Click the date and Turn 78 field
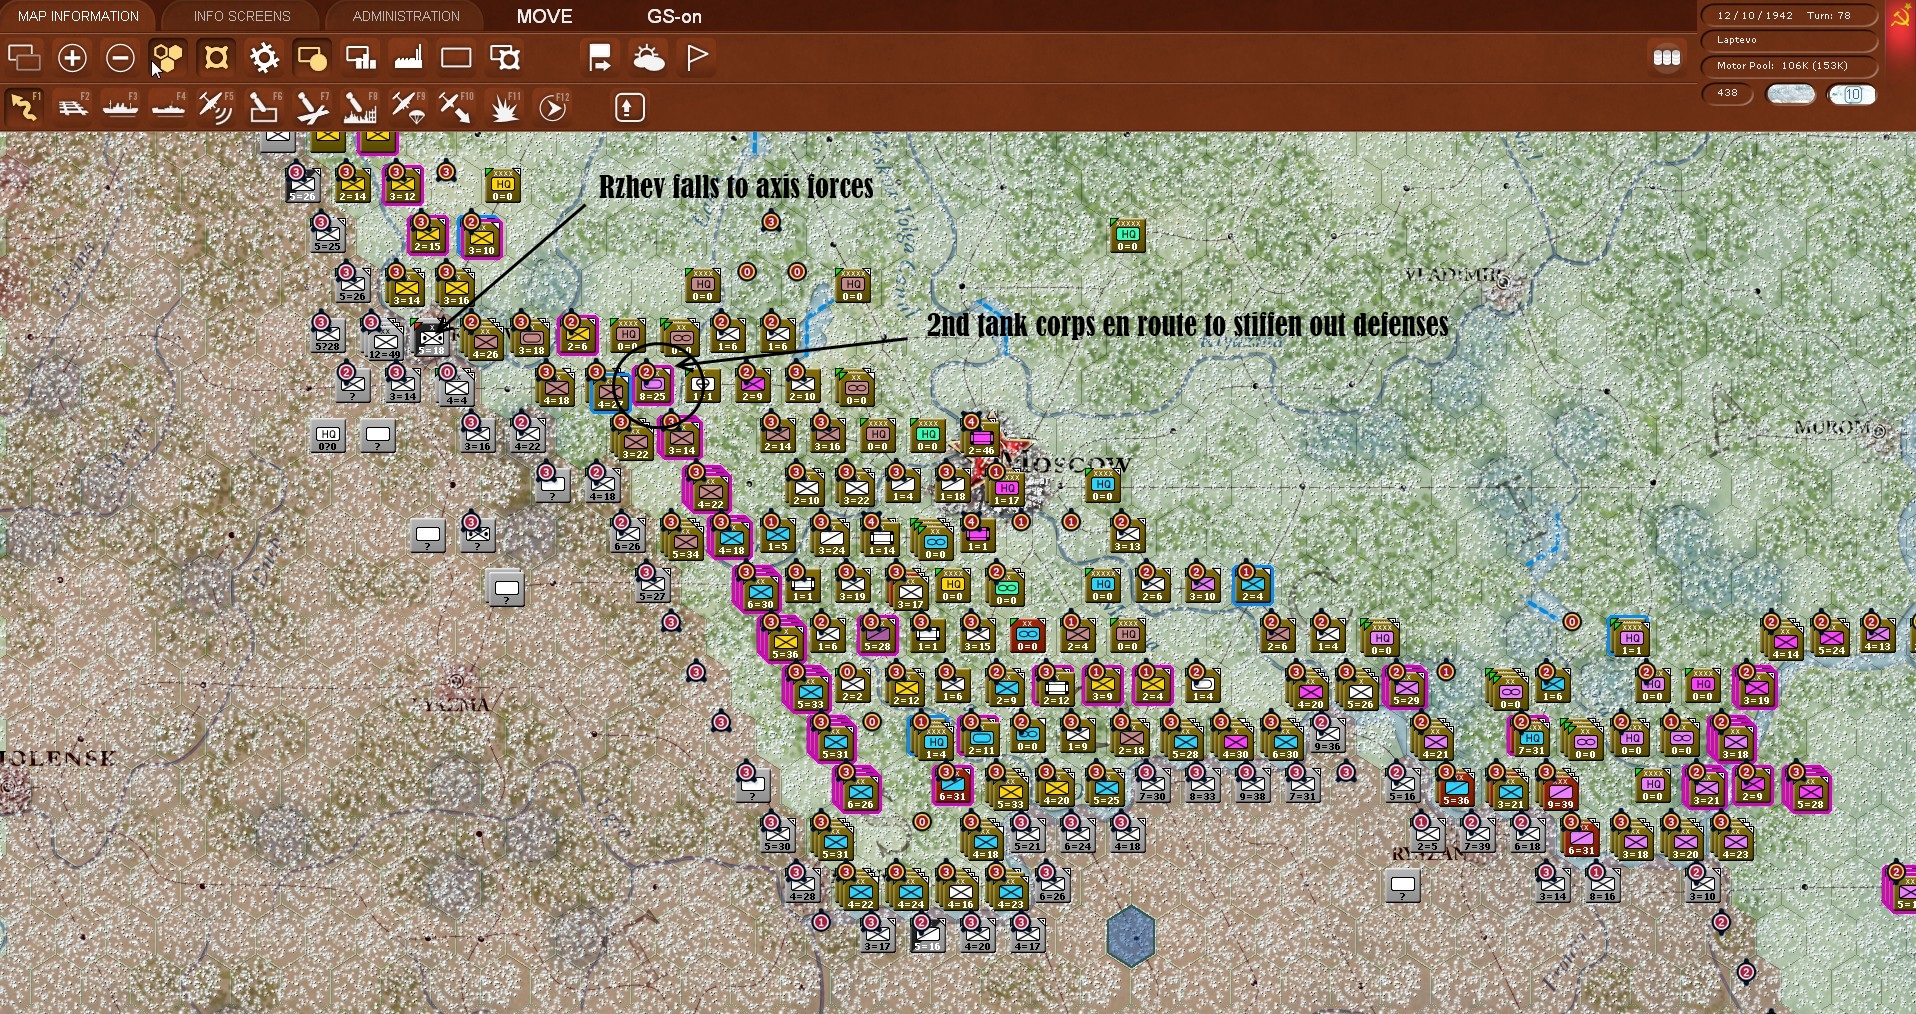 point(1789,16)
